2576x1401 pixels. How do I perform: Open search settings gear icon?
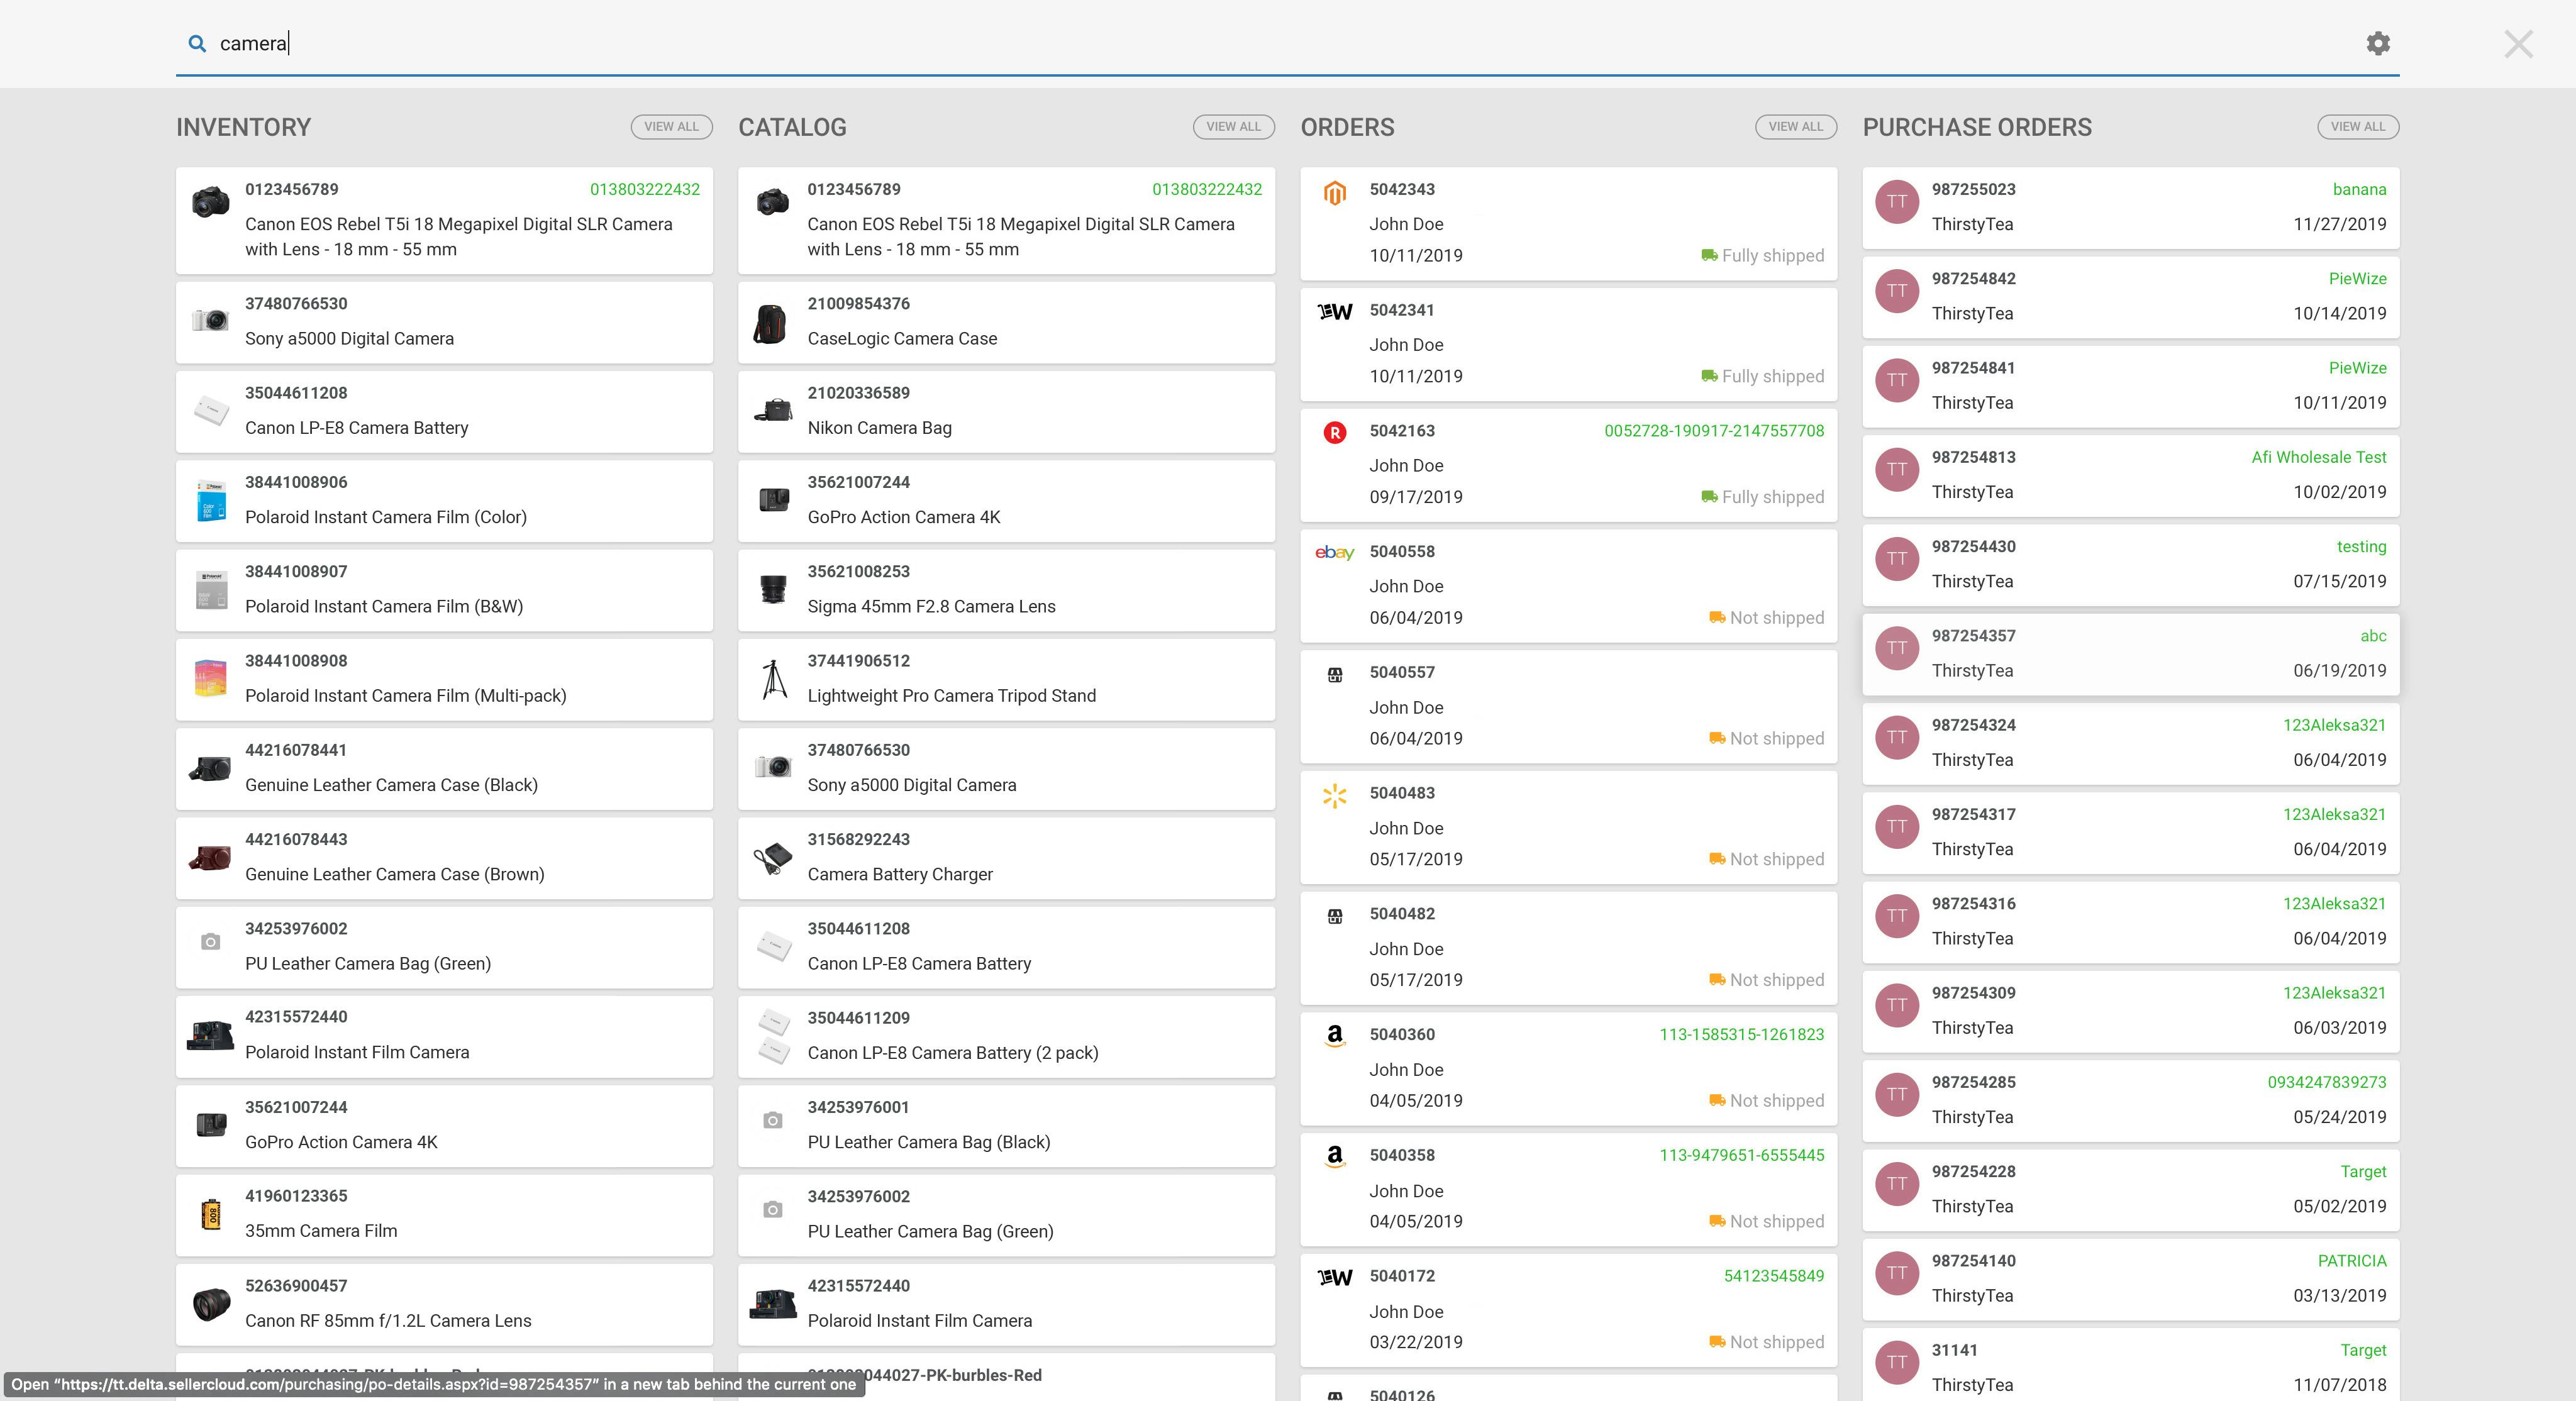(2378, 43)
